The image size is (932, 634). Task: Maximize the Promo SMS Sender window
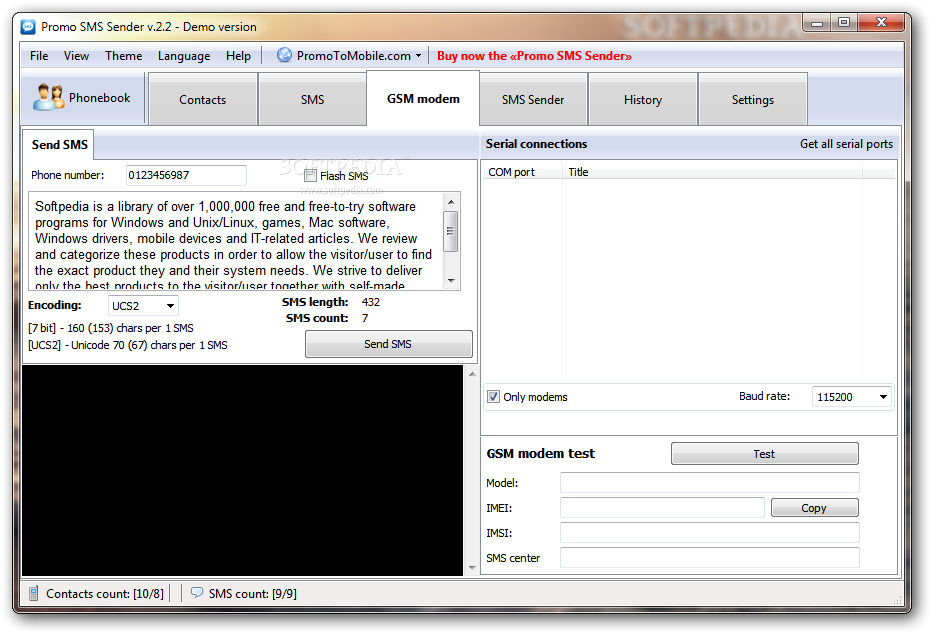(843, 23)
